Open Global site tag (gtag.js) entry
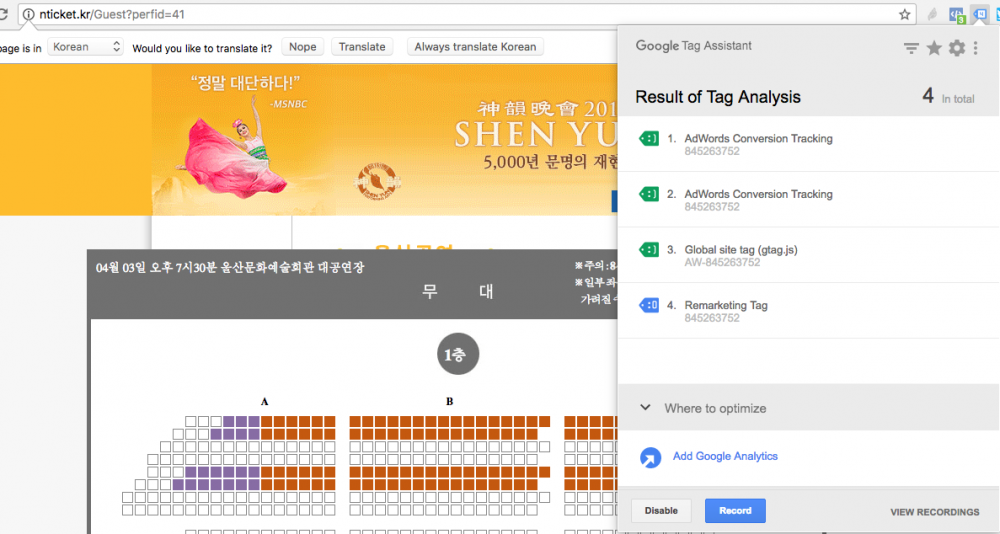 (x=809, y=255)
